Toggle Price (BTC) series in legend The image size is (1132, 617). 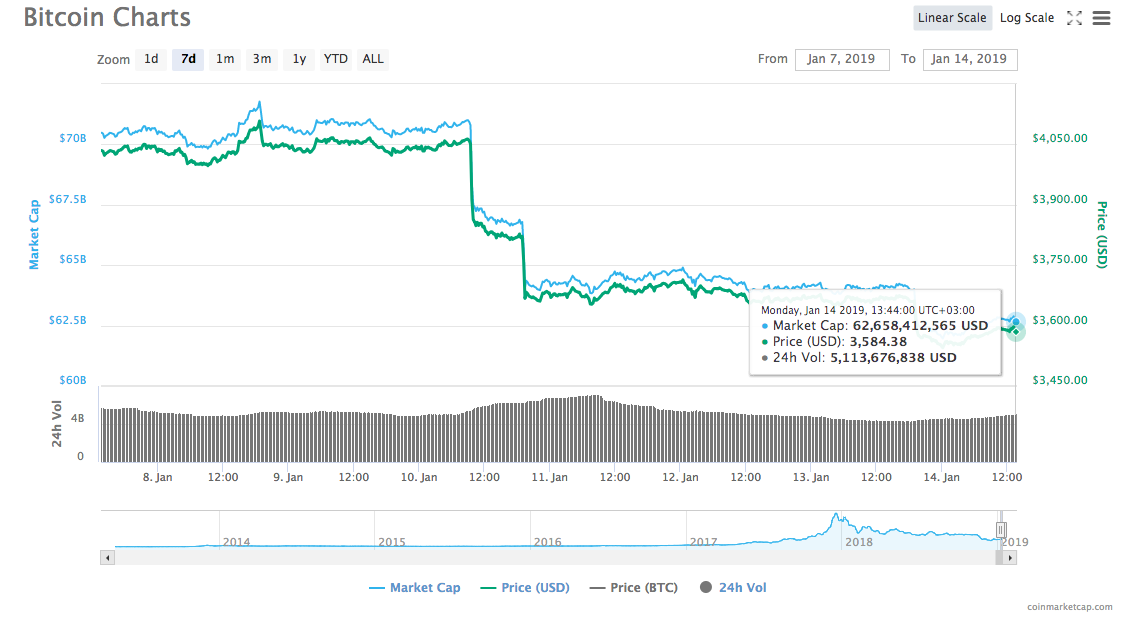click(x=633, y=587)
